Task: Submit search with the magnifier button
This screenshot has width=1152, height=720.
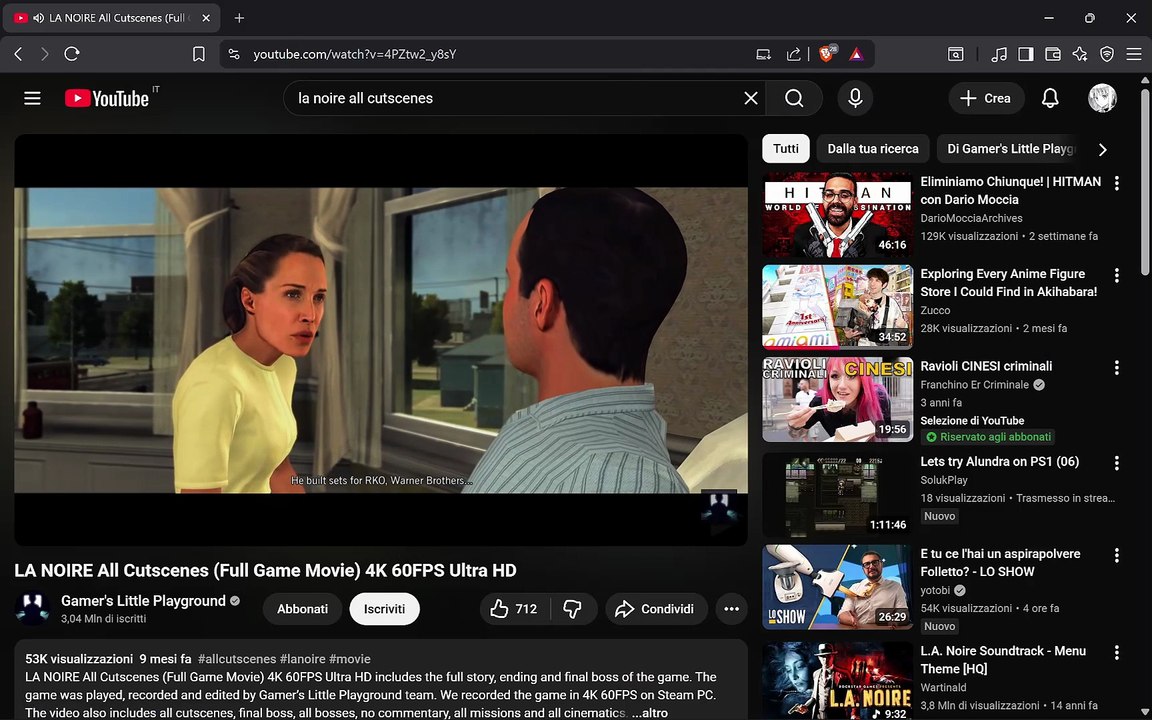Action: pos(794,98)
